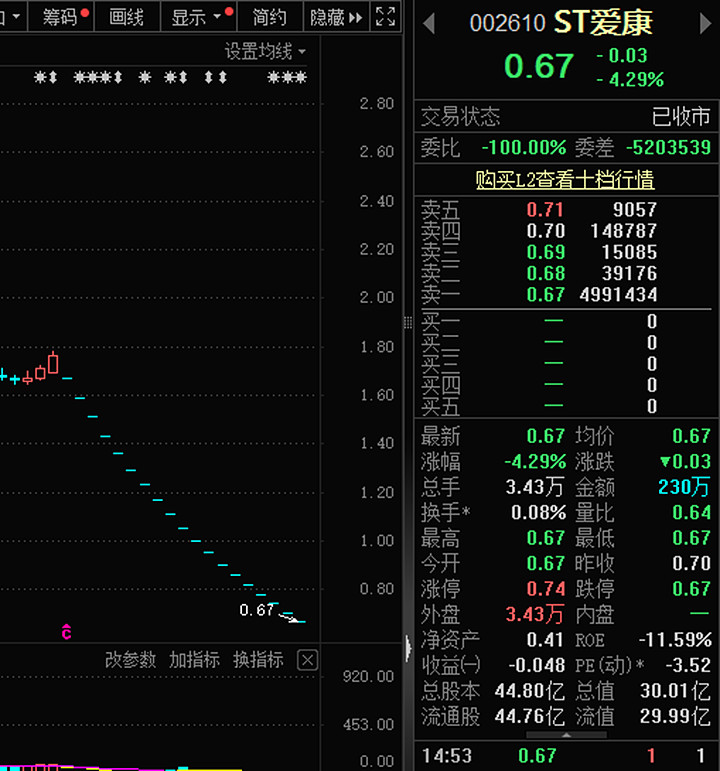Click the PE(动) -3.52 value
The height and width of the screenshot is (771, 720).
[688, 665]
